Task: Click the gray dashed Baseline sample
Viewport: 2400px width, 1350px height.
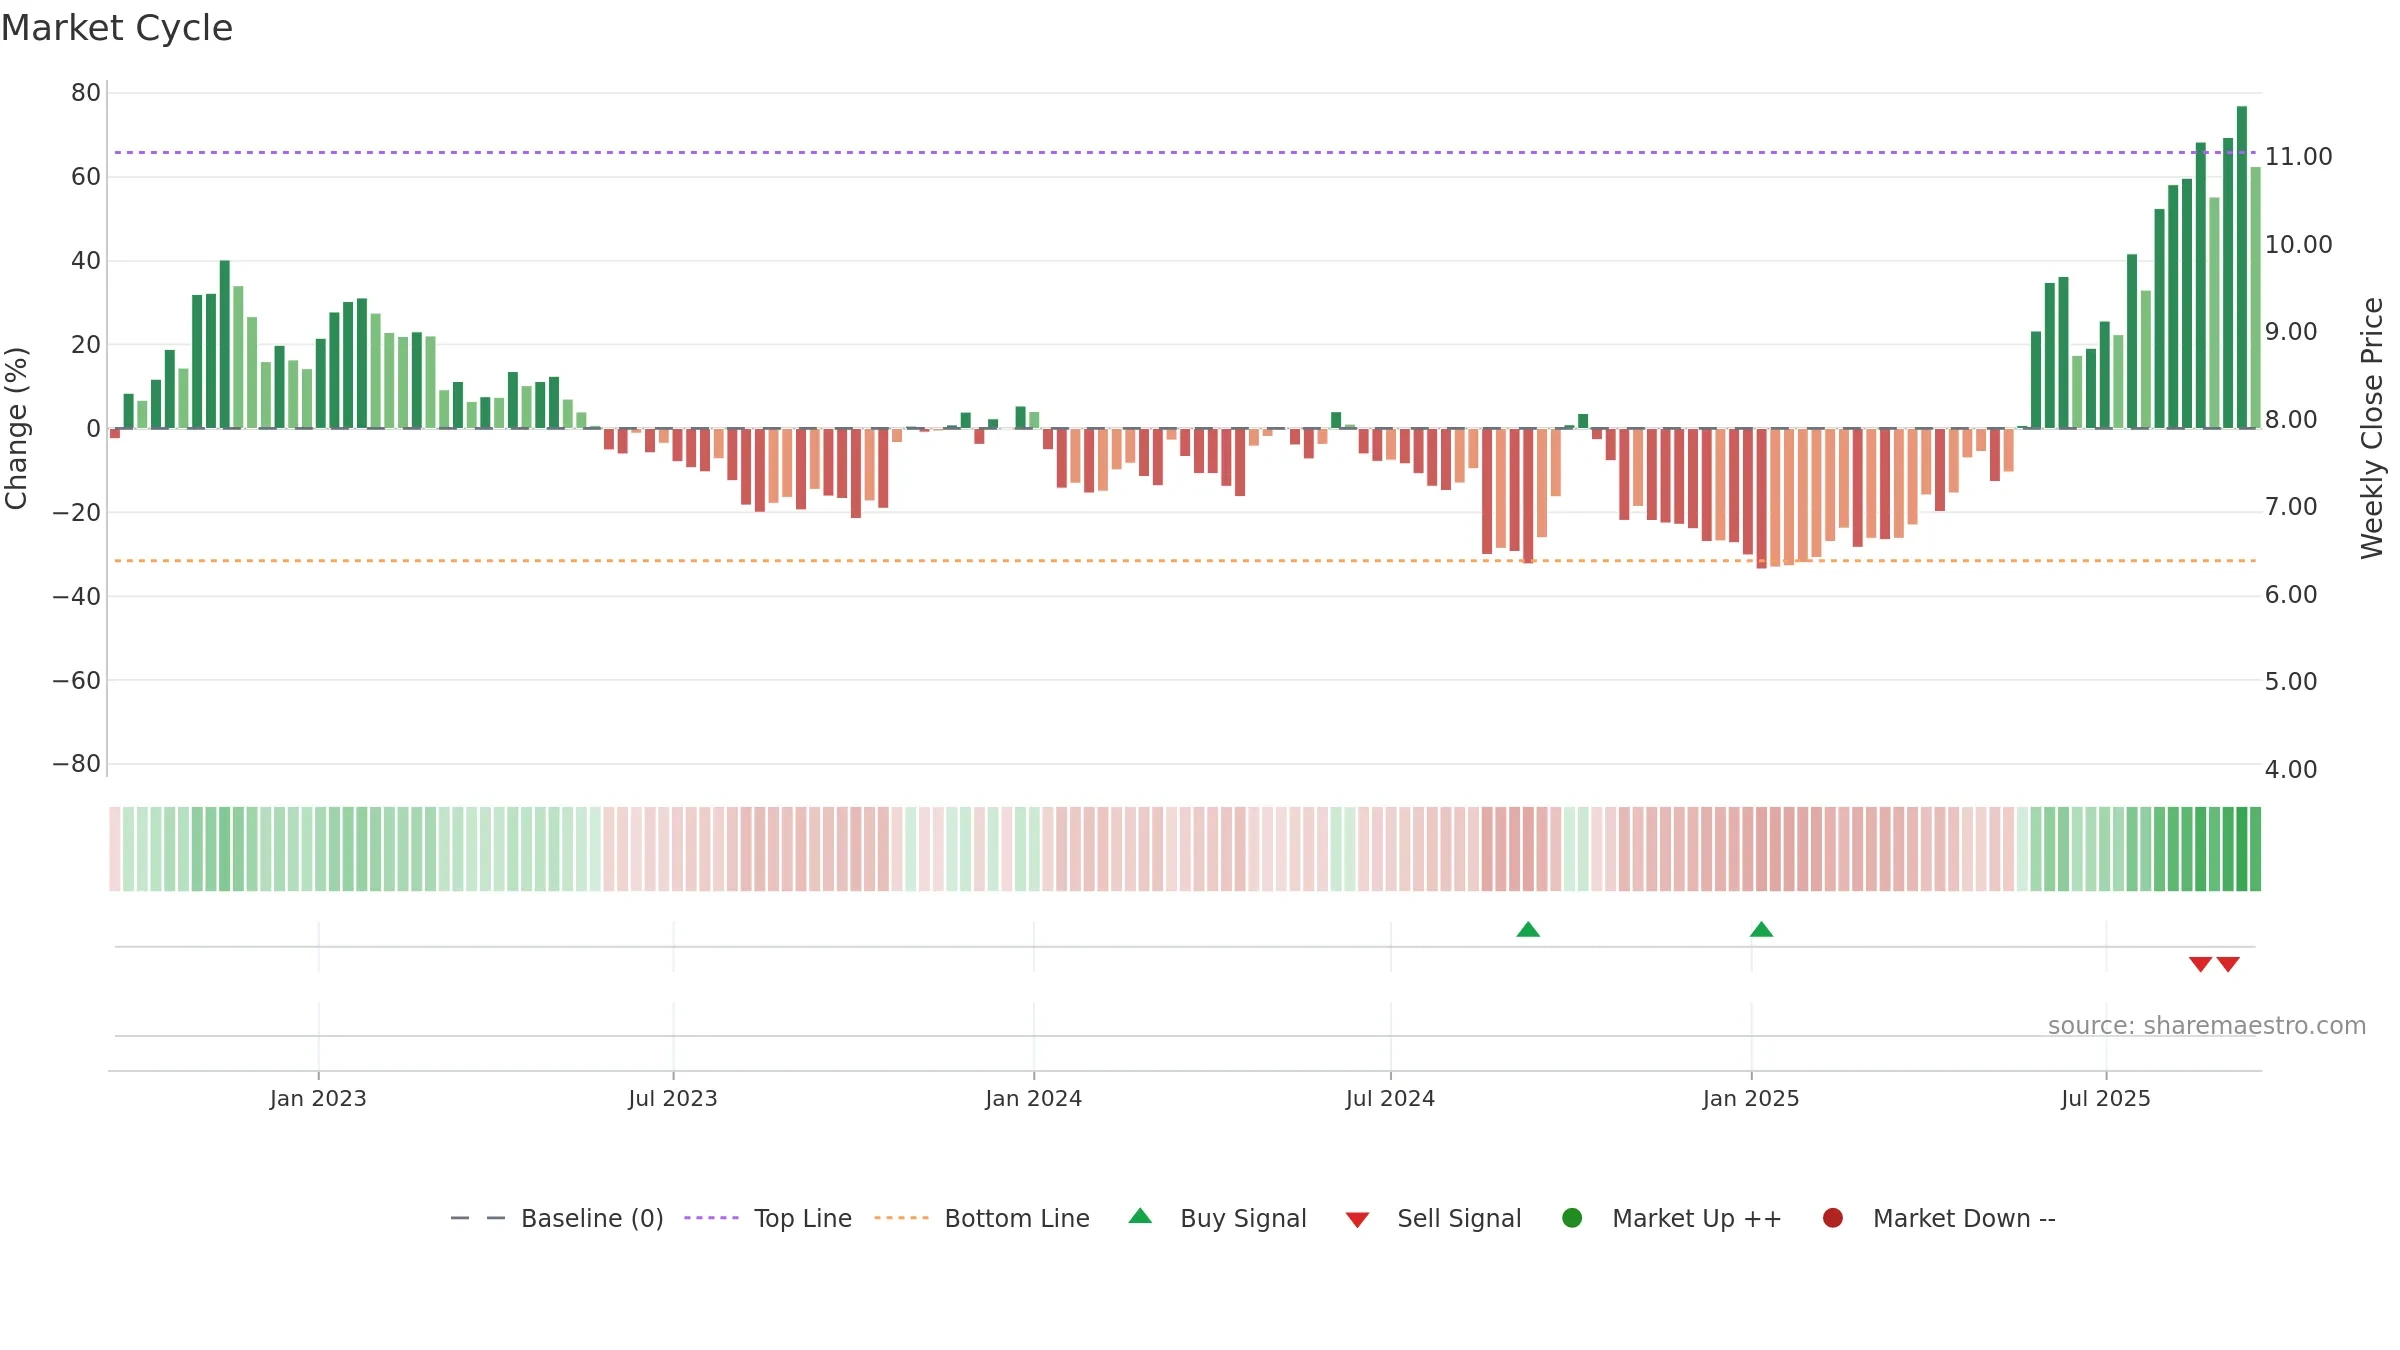Action: [x=477, y=1218]
